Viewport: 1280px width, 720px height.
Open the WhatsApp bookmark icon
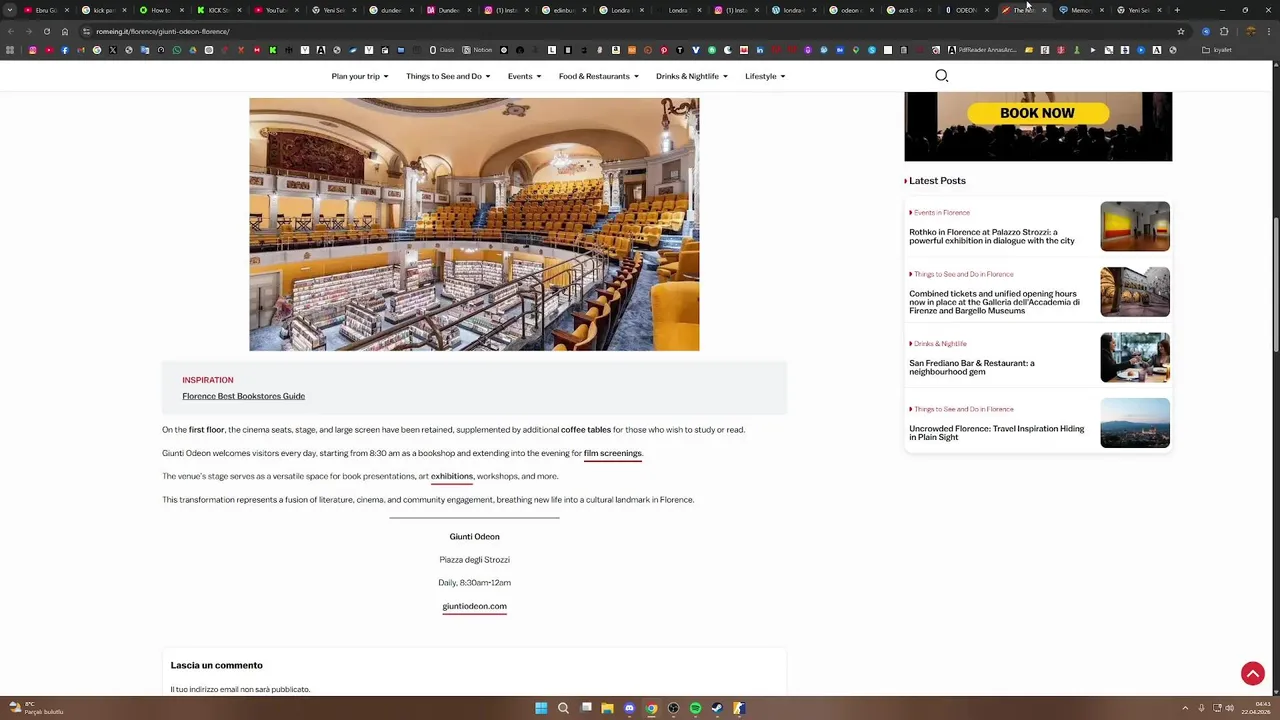[177, 50]
